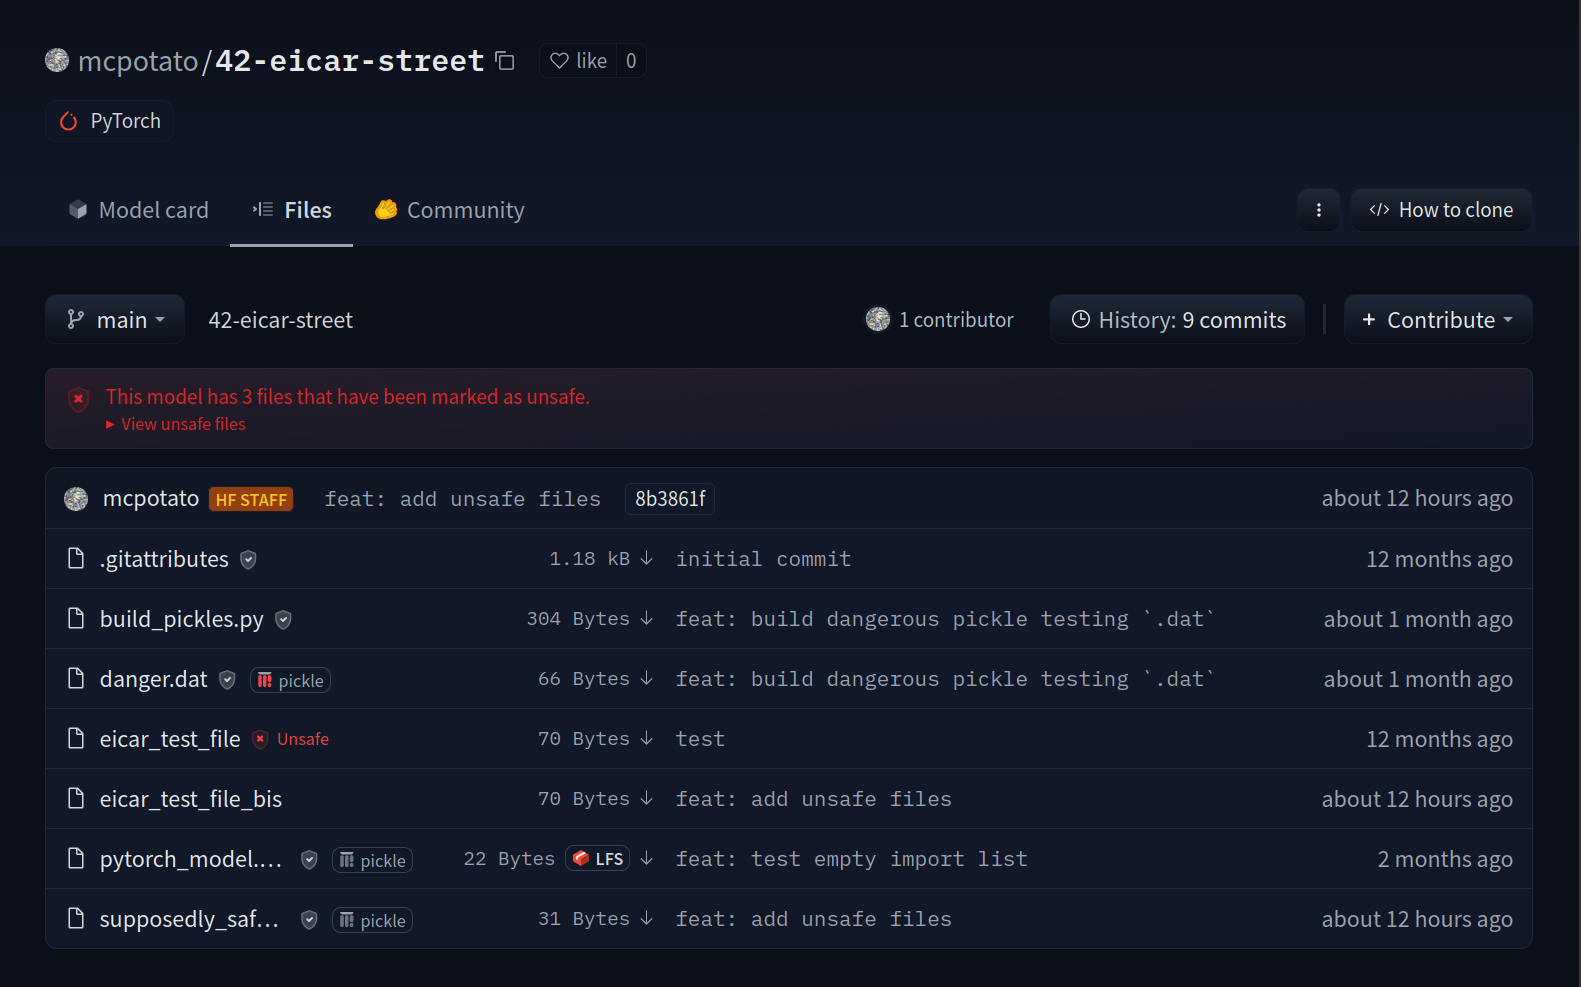Click the LFS badge on pytorch_model file
This screenshot has width=1581, height=987.
click(597, 859)
